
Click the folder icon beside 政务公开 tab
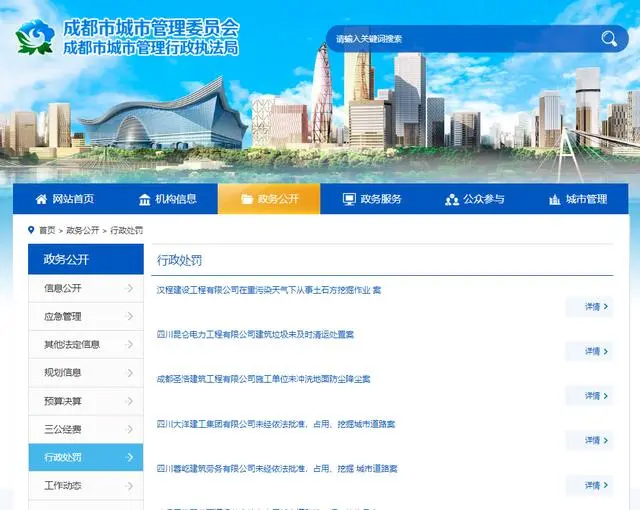[x=247, y=199]
